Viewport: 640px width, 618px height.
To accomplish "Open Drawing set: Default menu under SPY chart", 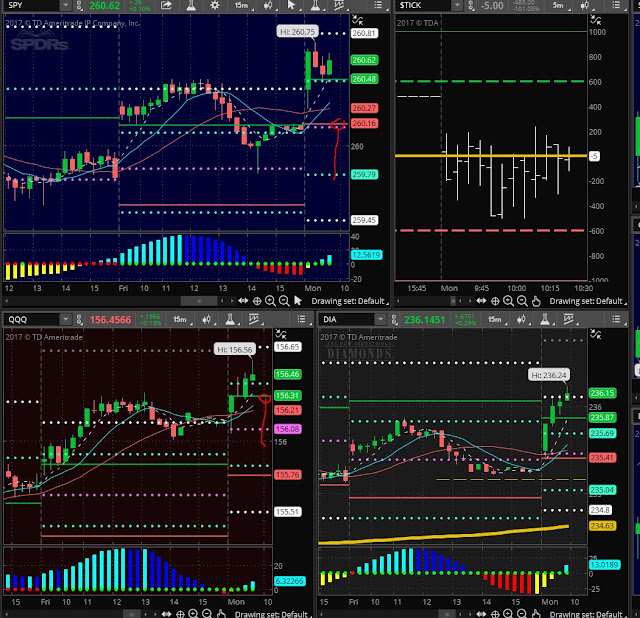I will point(350,301).
